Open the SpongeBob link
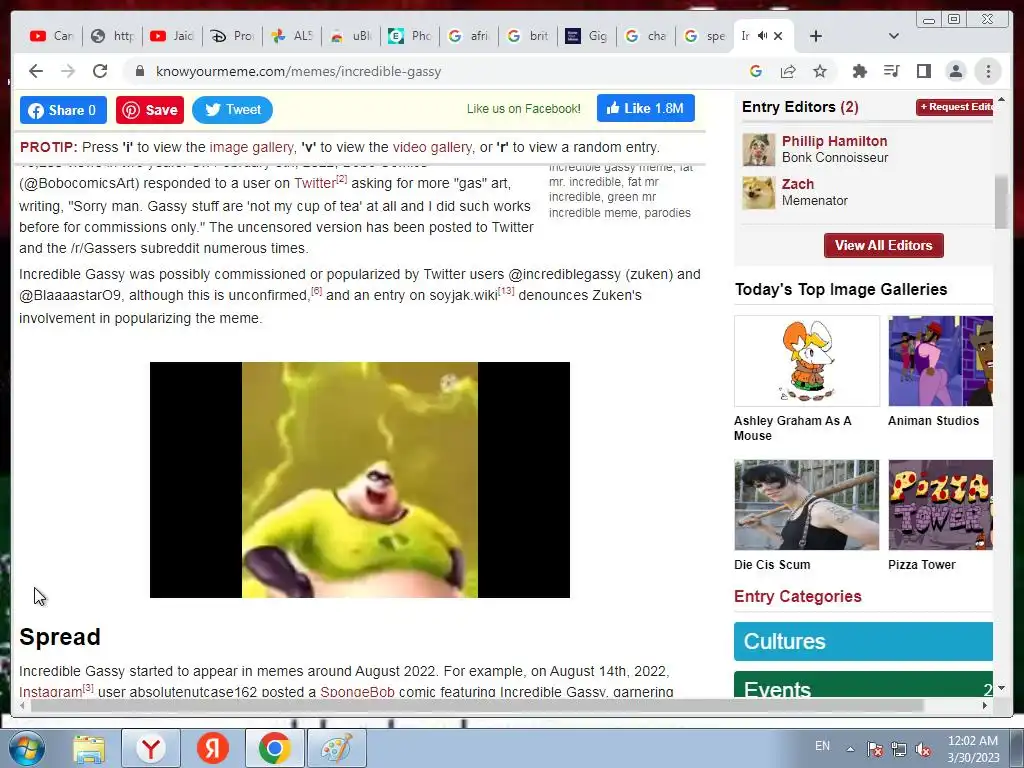 tap(357, 692)
